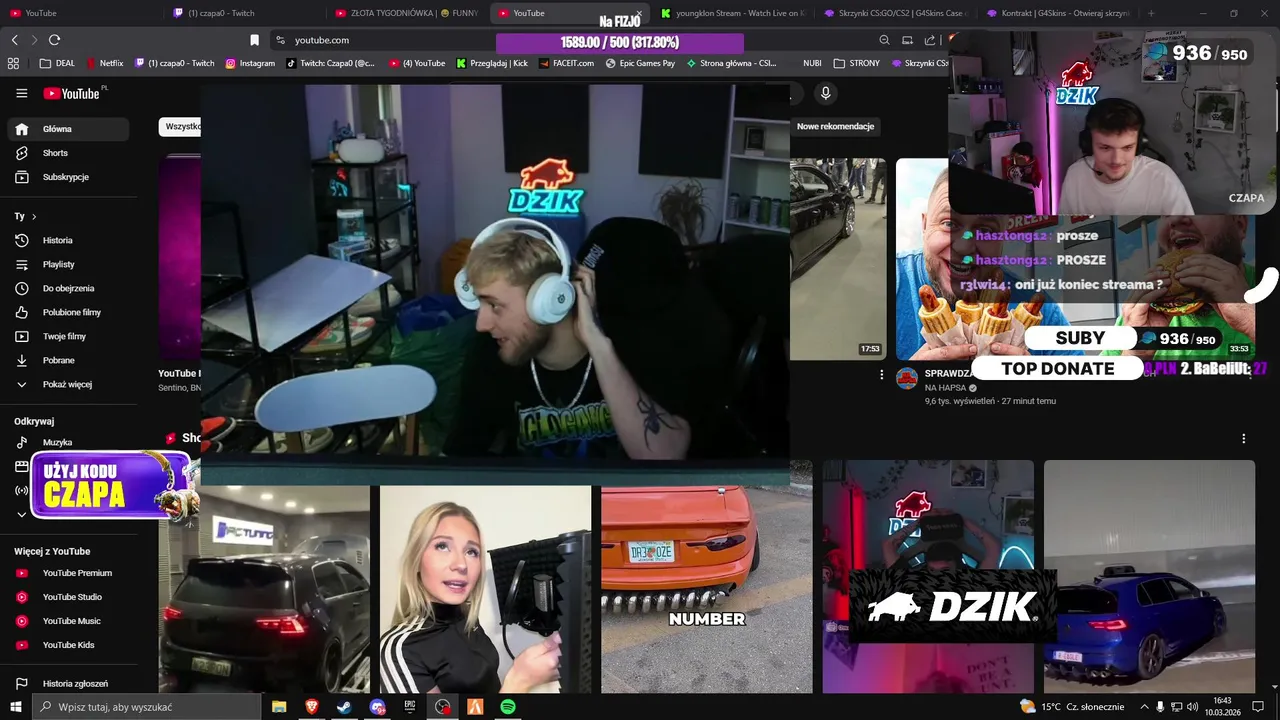Screen dimensions: 1280x720
Task: Open Twoje filmy in the sidebar
Action: (x=68, y=336)
